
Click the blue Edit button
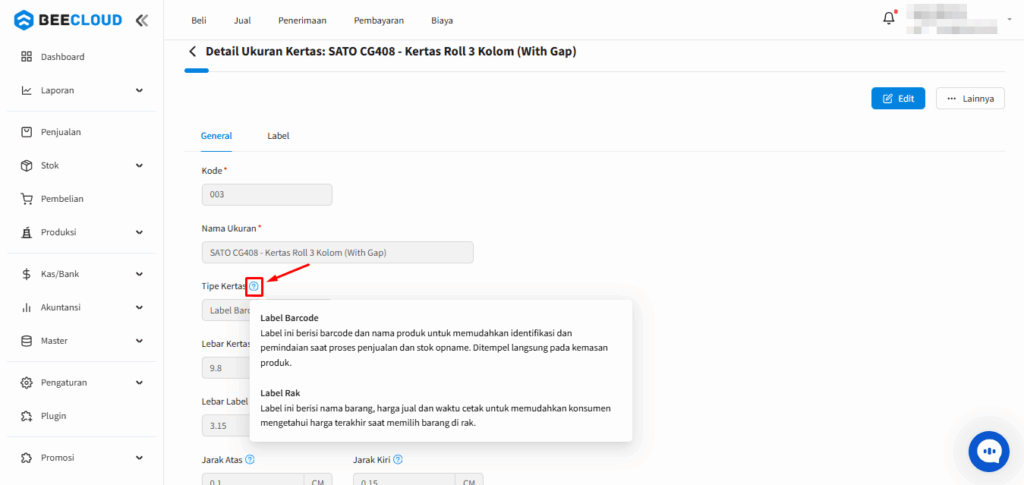[x=898, y=99]
